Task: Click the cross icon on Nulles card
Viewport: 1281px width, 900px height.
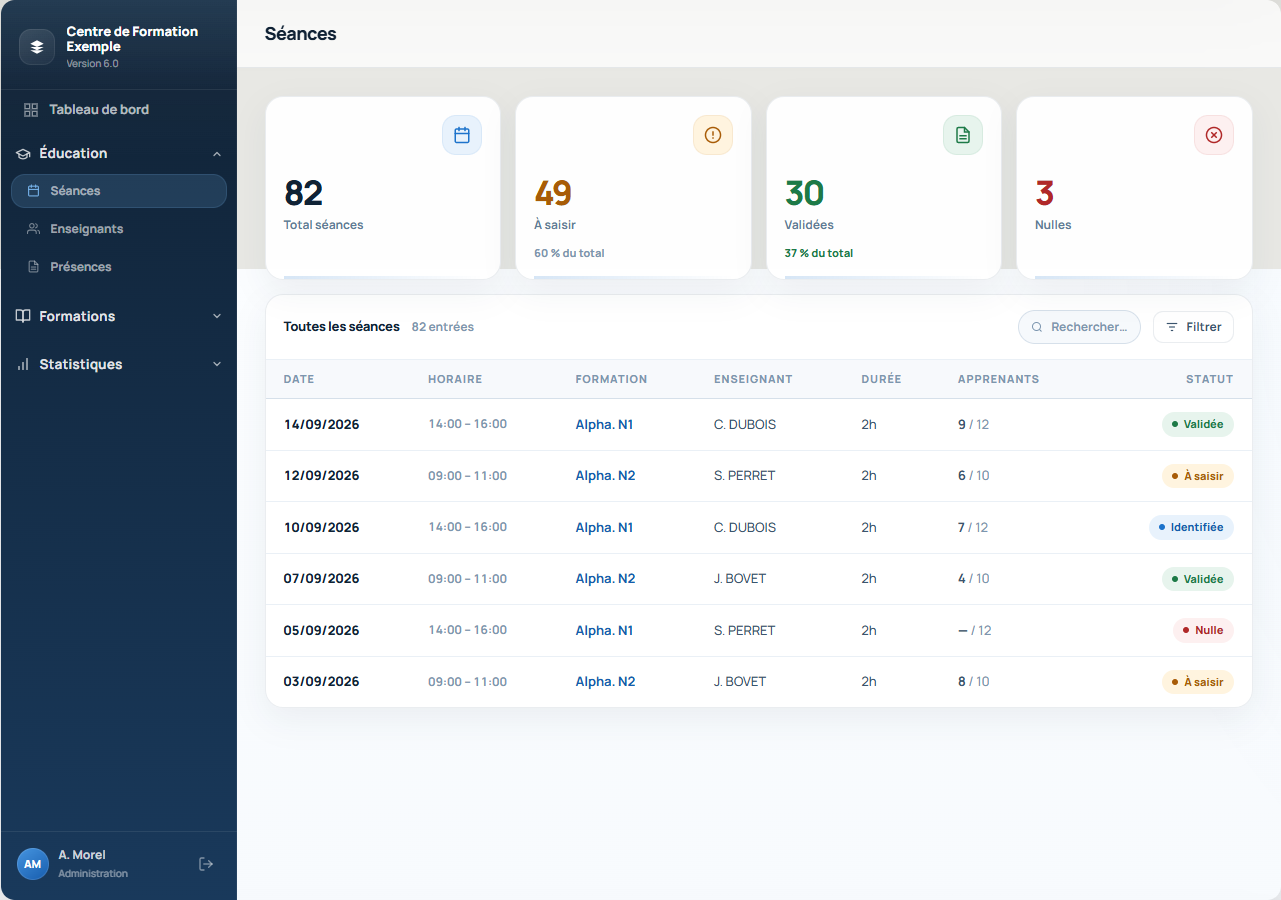Action: [x=1214, y=135]
